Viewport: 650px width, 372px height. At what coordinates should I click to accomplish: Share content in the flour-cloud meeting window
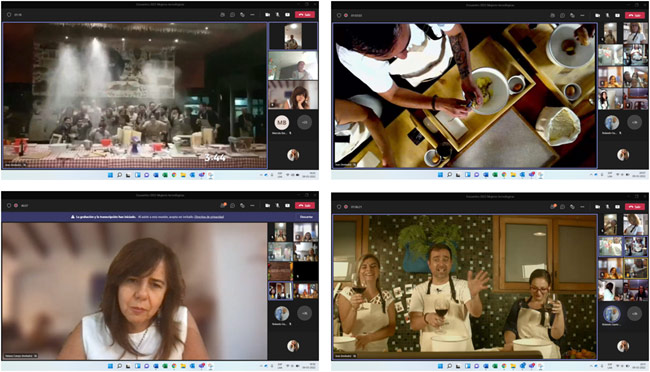tap(287, 15)
